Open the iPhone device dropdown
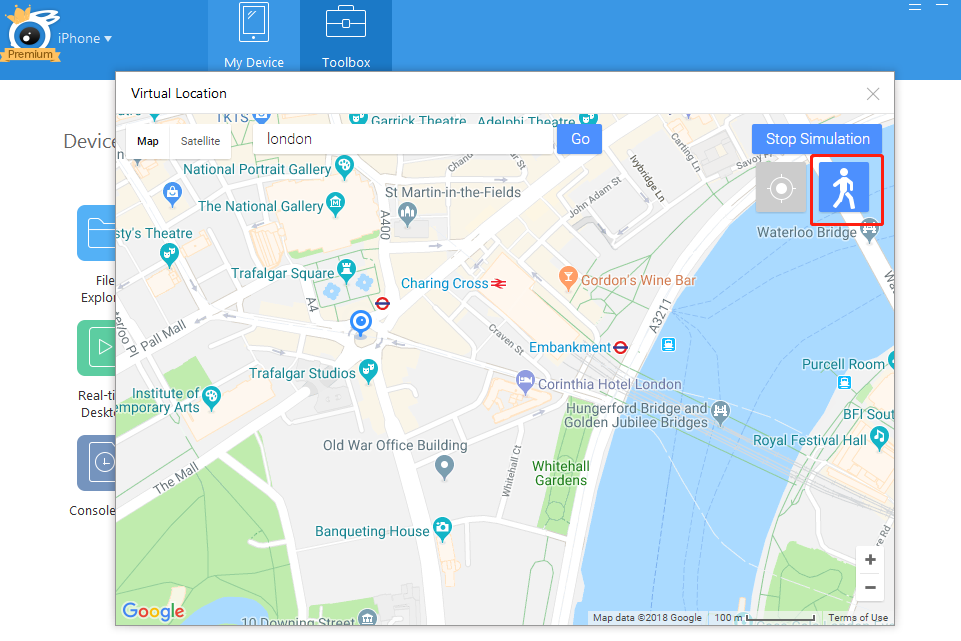Image resolution: width=961 pixels, height=641 pixels. pos(85,39)
